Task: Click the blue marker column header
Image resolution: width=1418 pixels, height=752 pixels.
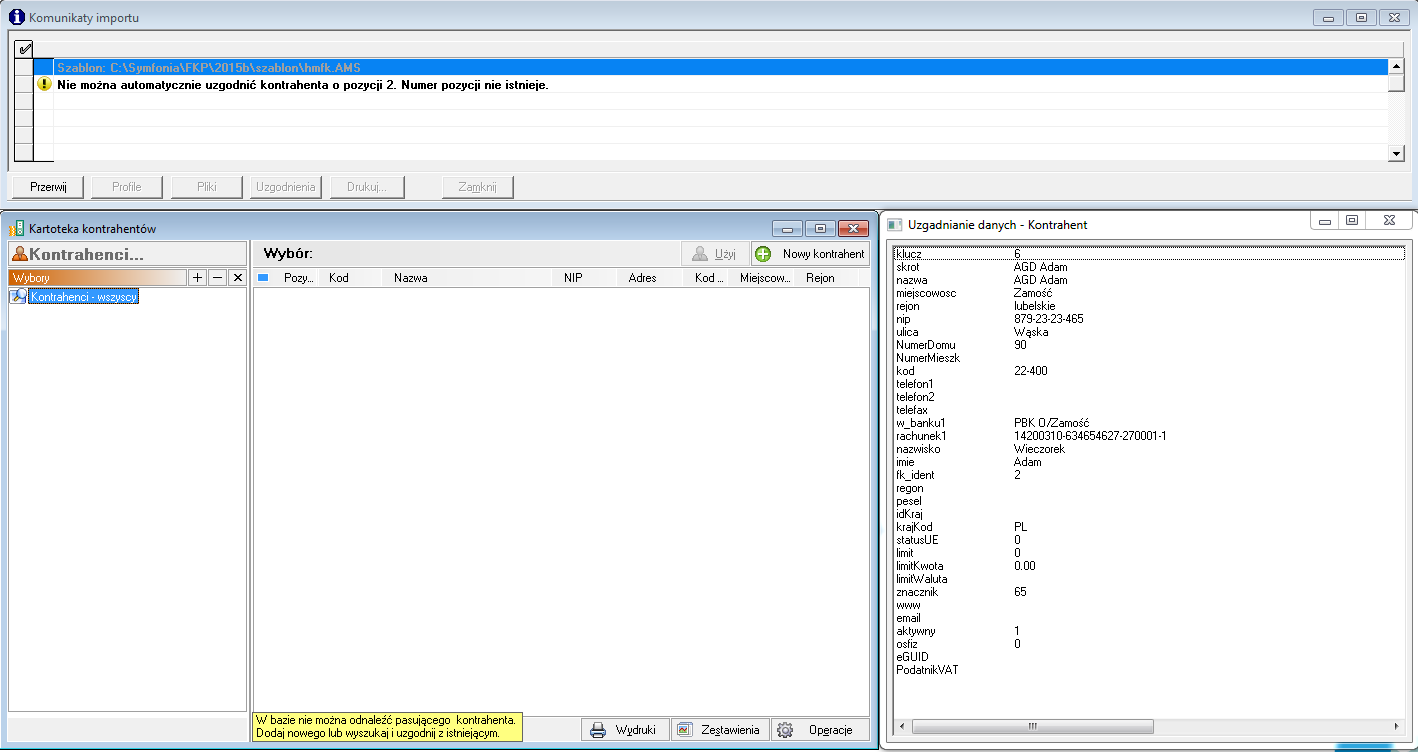Action: [264, 278]
